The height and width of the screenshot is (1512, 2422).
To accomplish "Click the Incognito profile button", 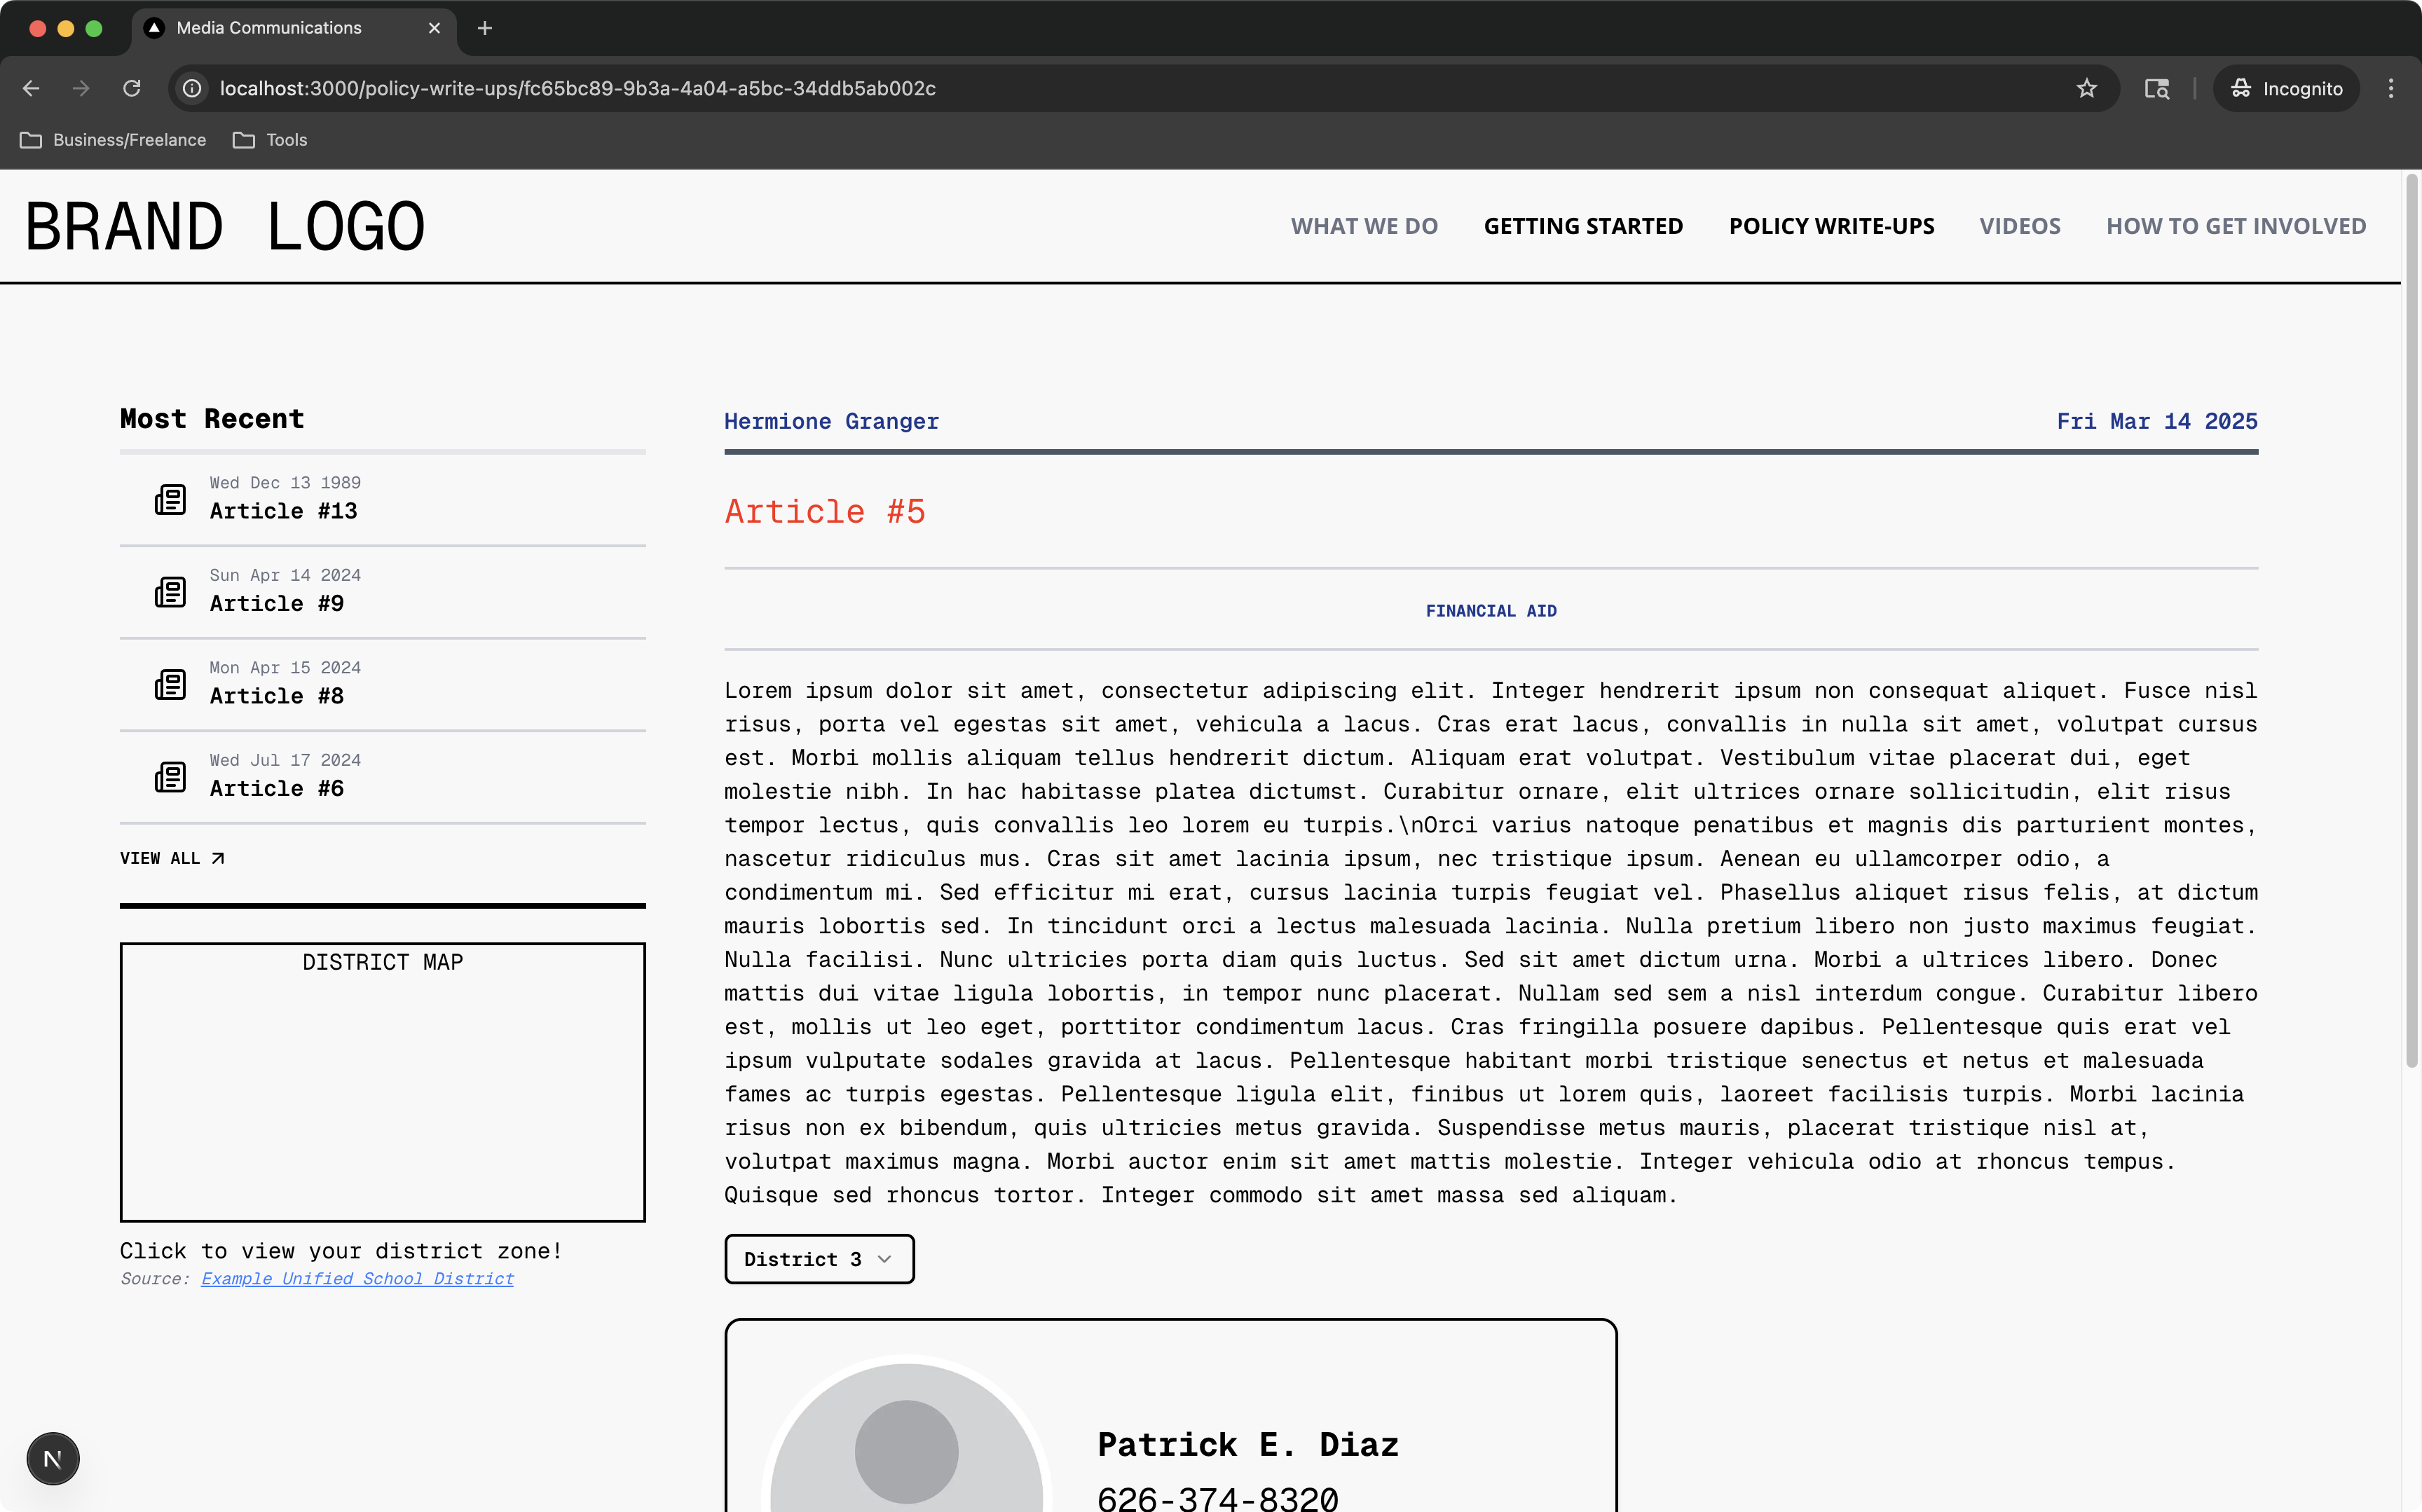I will click(x=2286, y=88).
